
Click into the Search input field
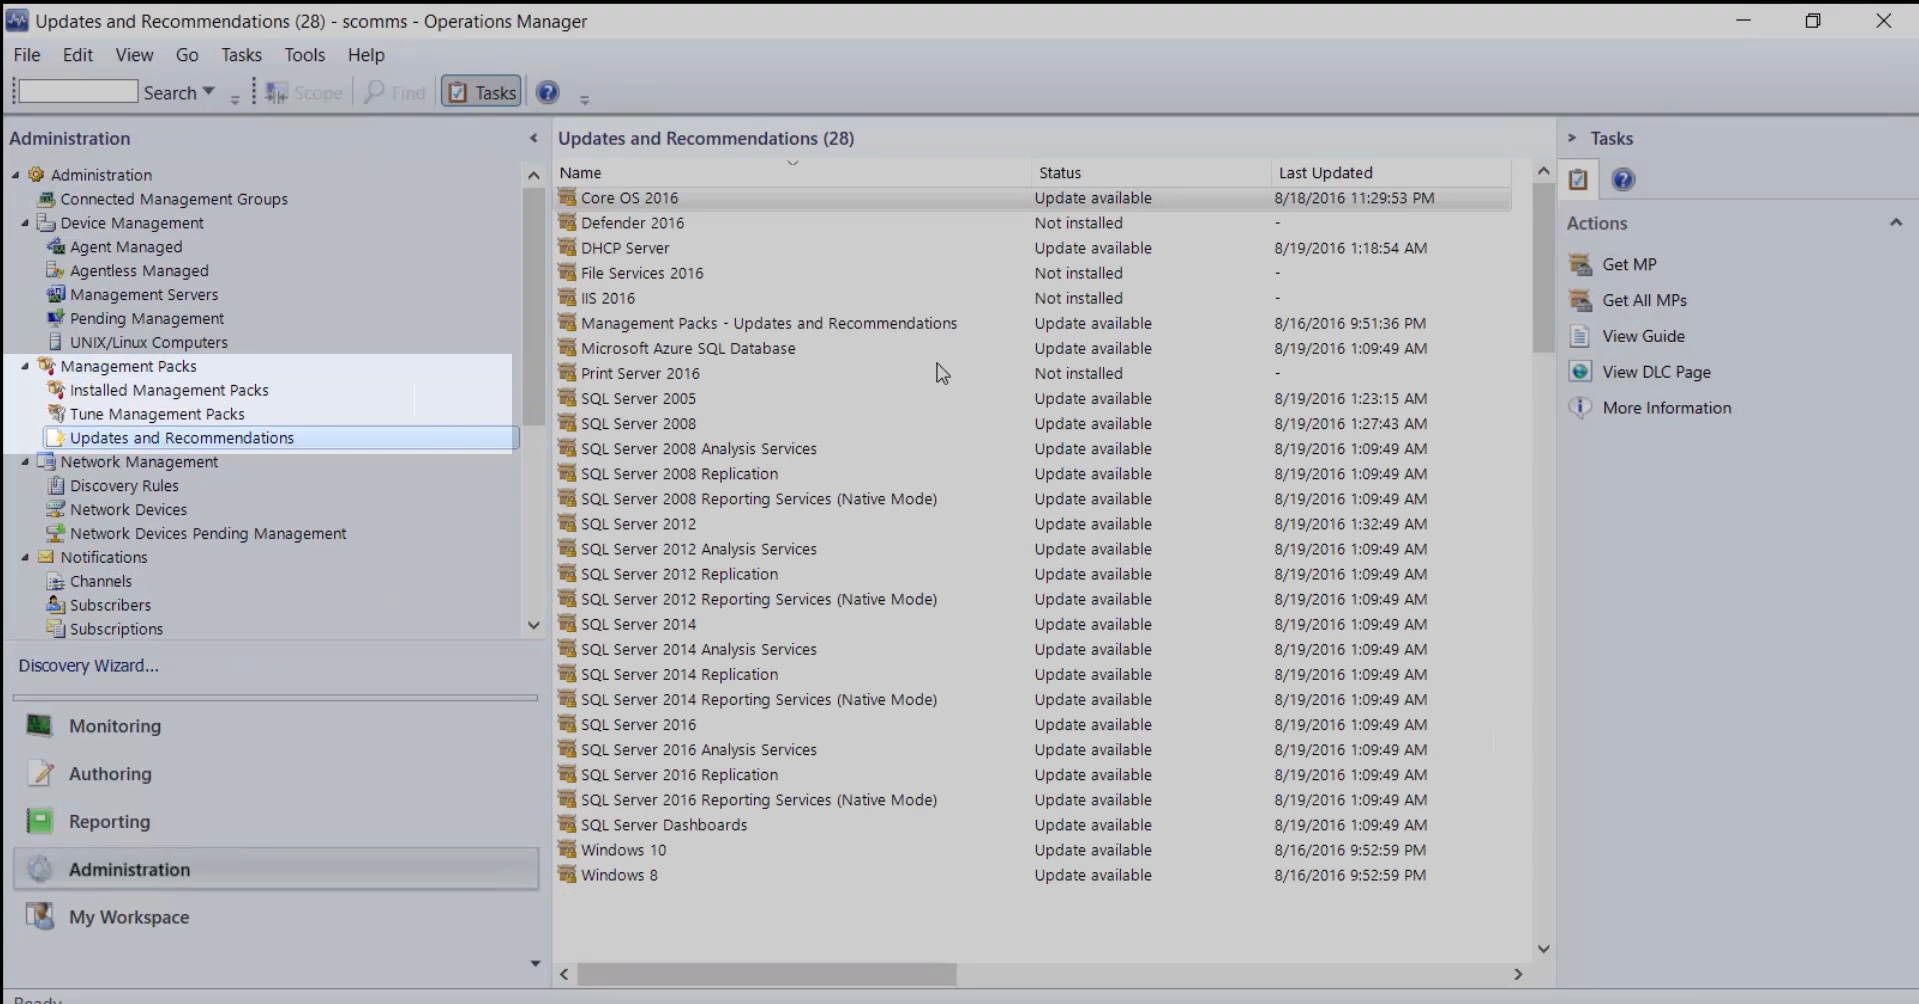pos(78,92)
